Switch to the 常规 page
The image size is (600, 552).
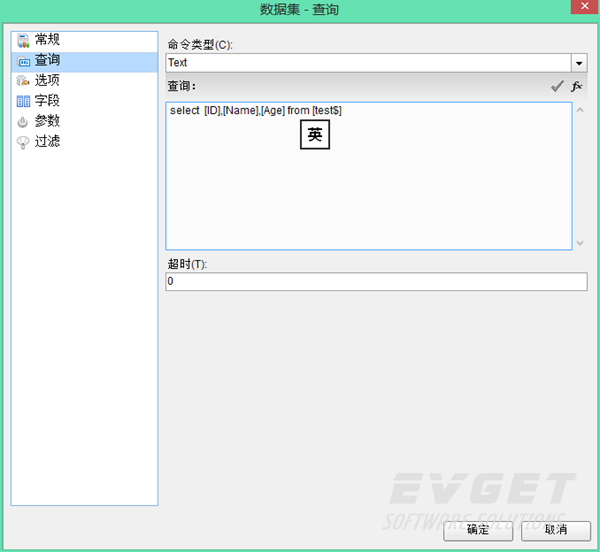[47, 39]
